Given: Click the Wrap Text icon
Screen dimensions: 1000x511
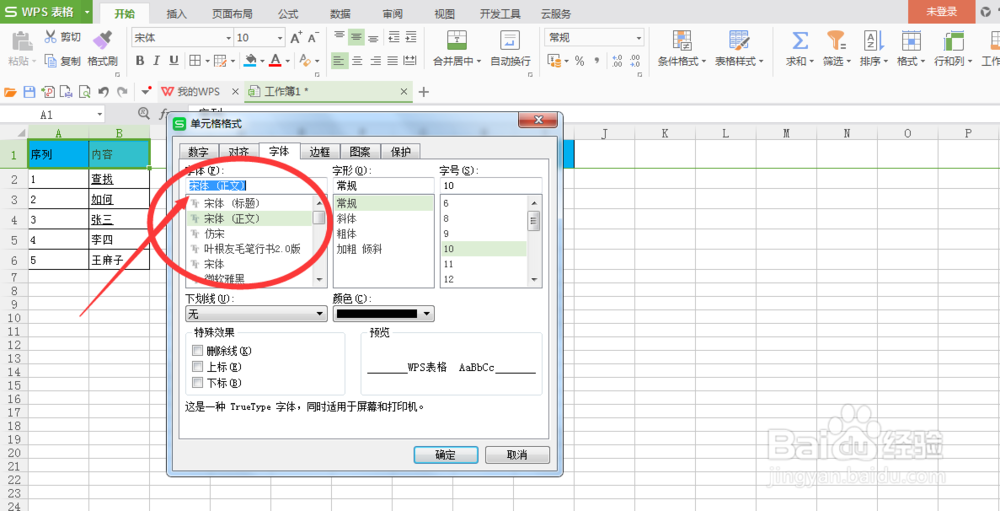Looking at the screenshot, I should 510,40.
